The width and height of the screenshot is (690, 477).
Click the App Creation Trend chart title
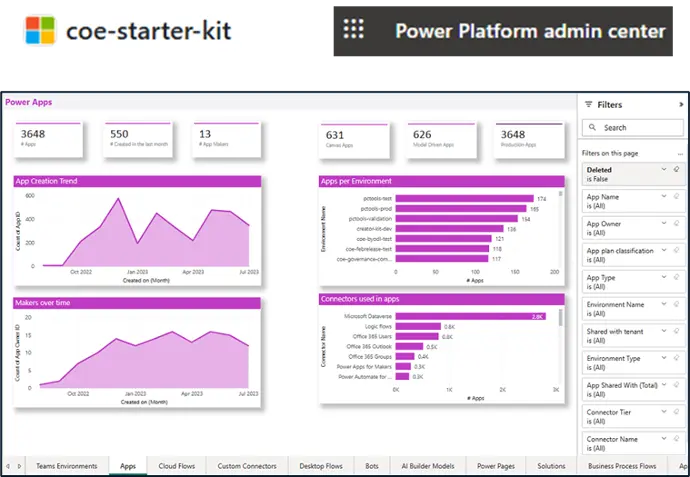pyautogui.click(x=46, y=181)
